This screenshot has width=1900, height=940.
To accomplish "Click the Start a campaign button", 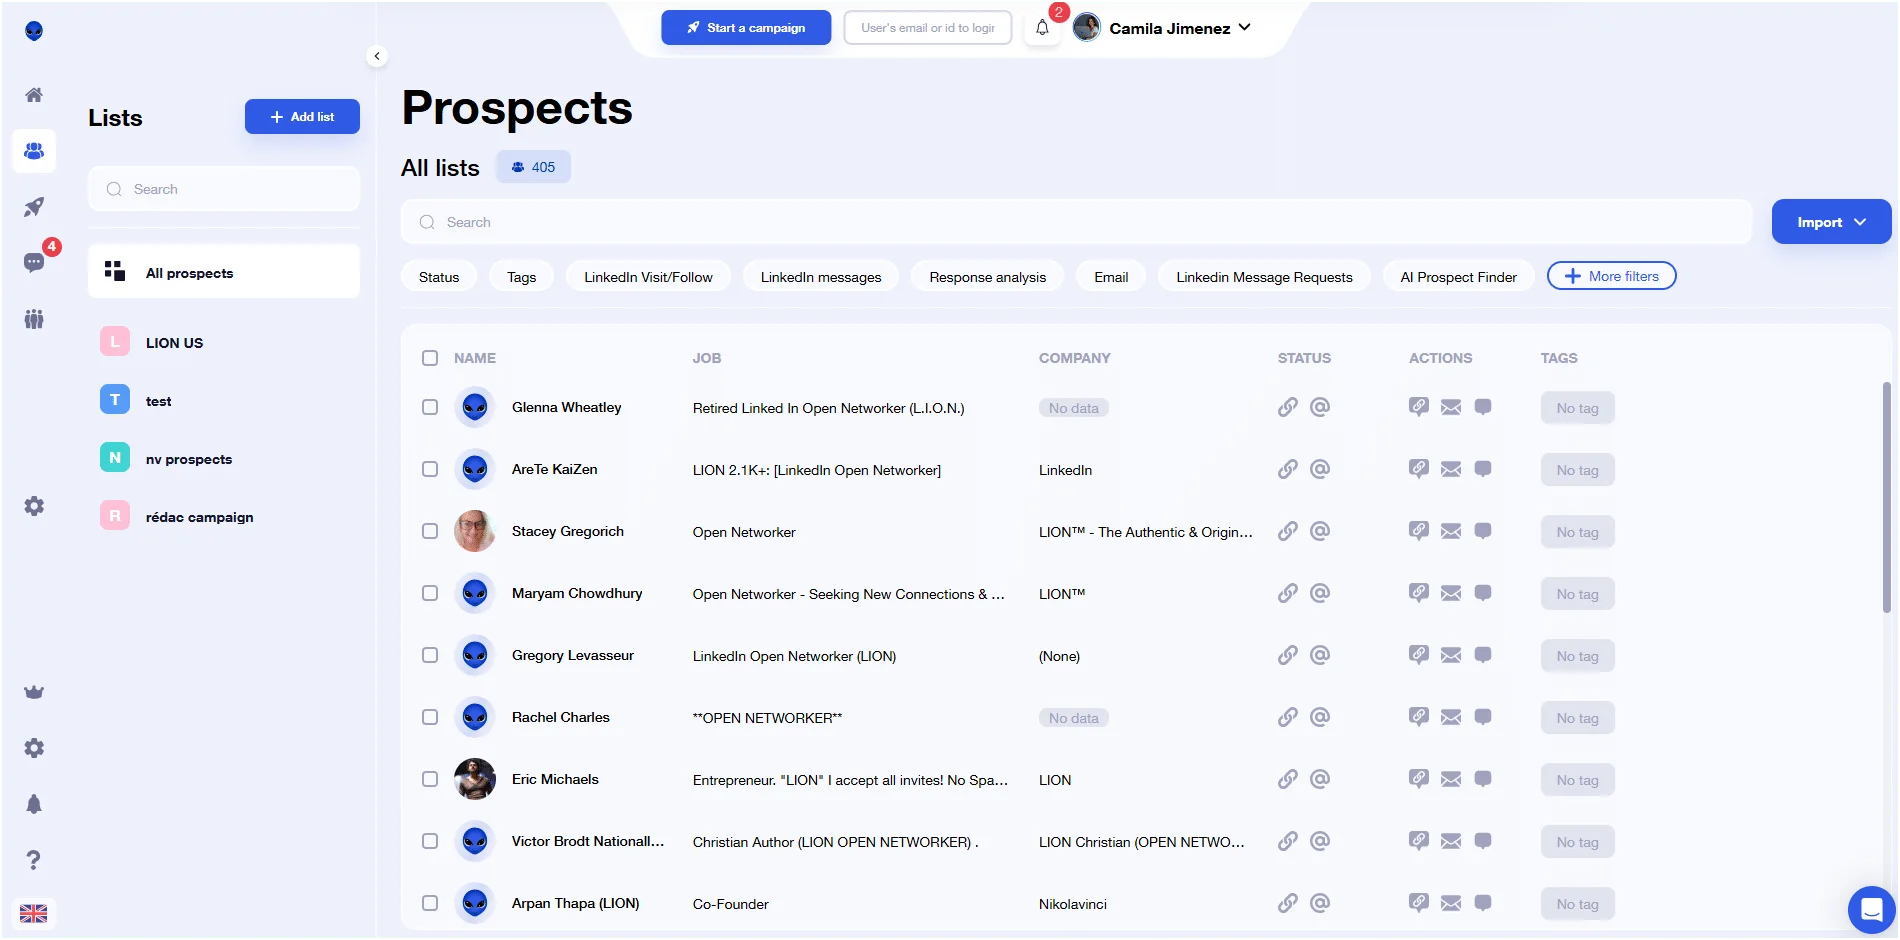I will [746, 28].
